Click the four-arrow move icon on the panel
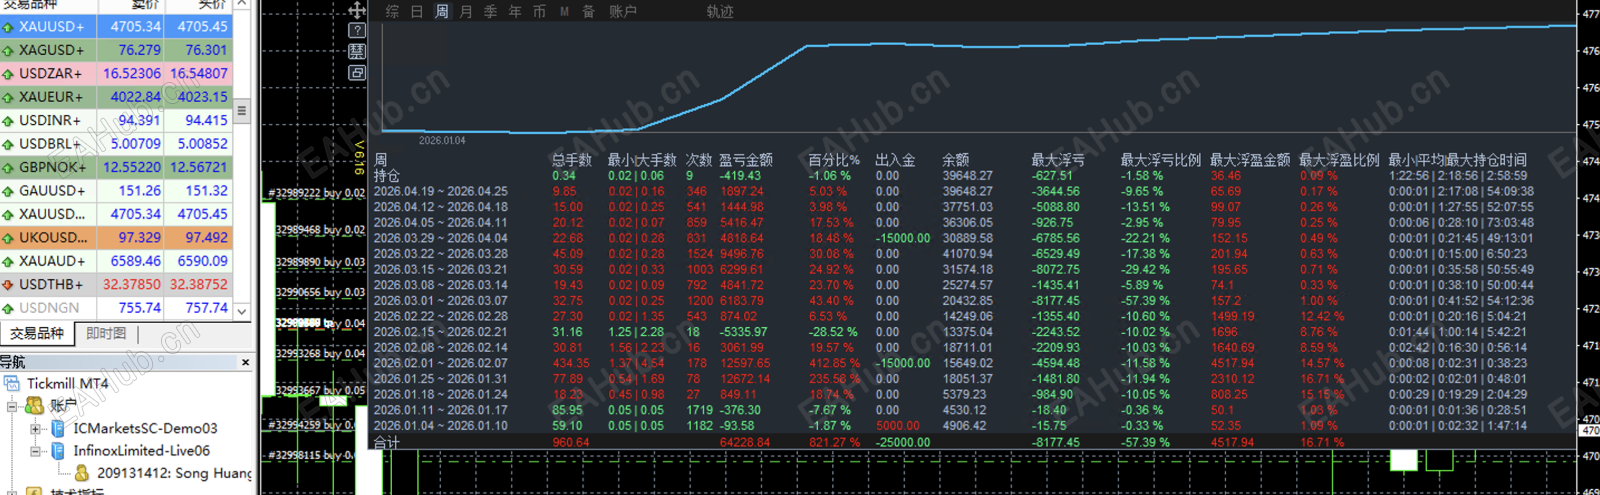 tap(357, 10)
